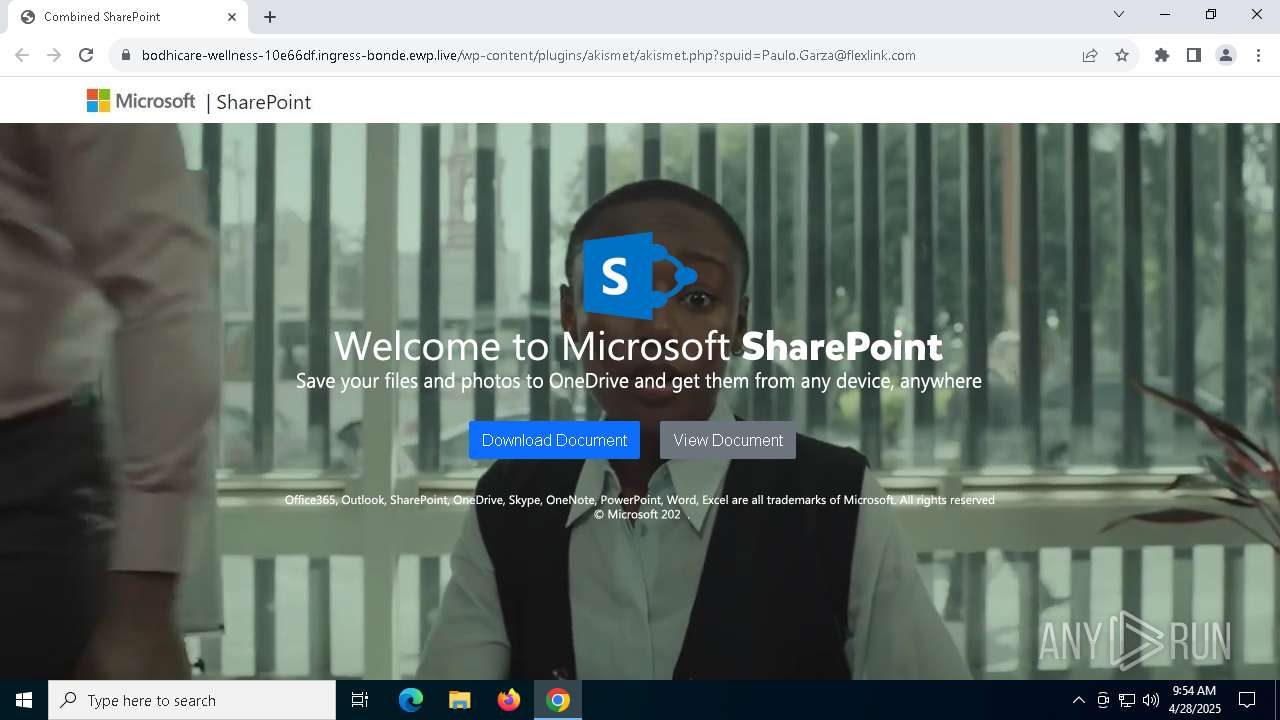The image size is (1280, 720).
Task: Open the clock showing 9:54 AM
Action: click(x=1195, y=700)
